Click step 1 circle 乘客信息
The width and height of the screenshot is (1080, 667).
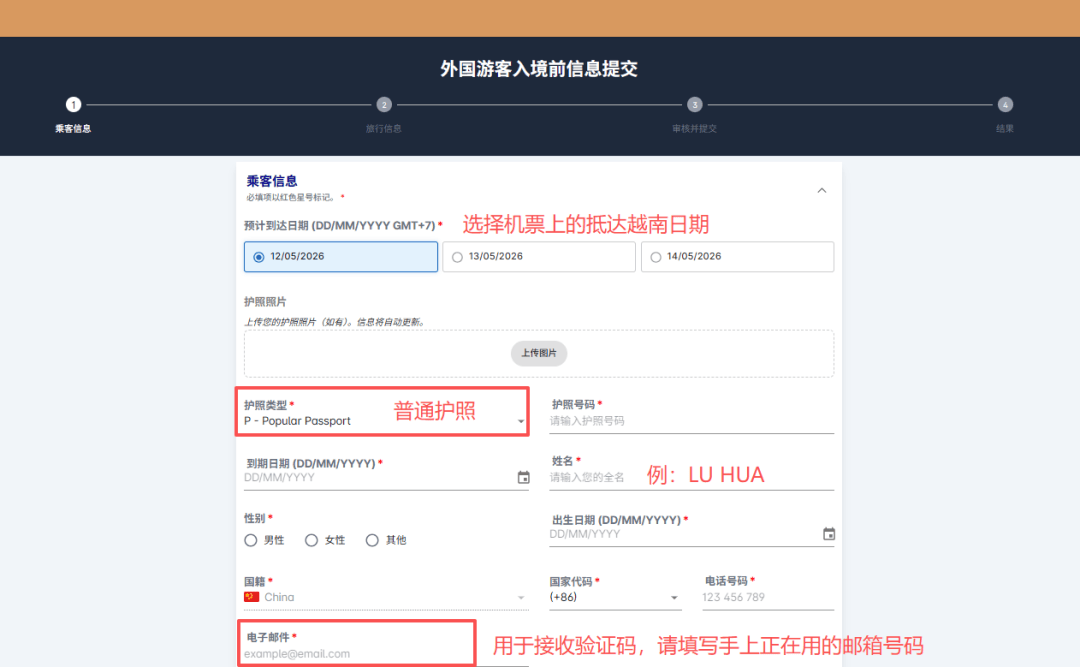[73, 105]
